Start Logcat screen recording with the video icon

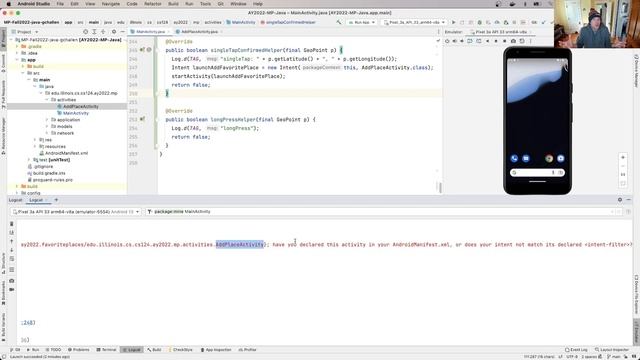12,289
